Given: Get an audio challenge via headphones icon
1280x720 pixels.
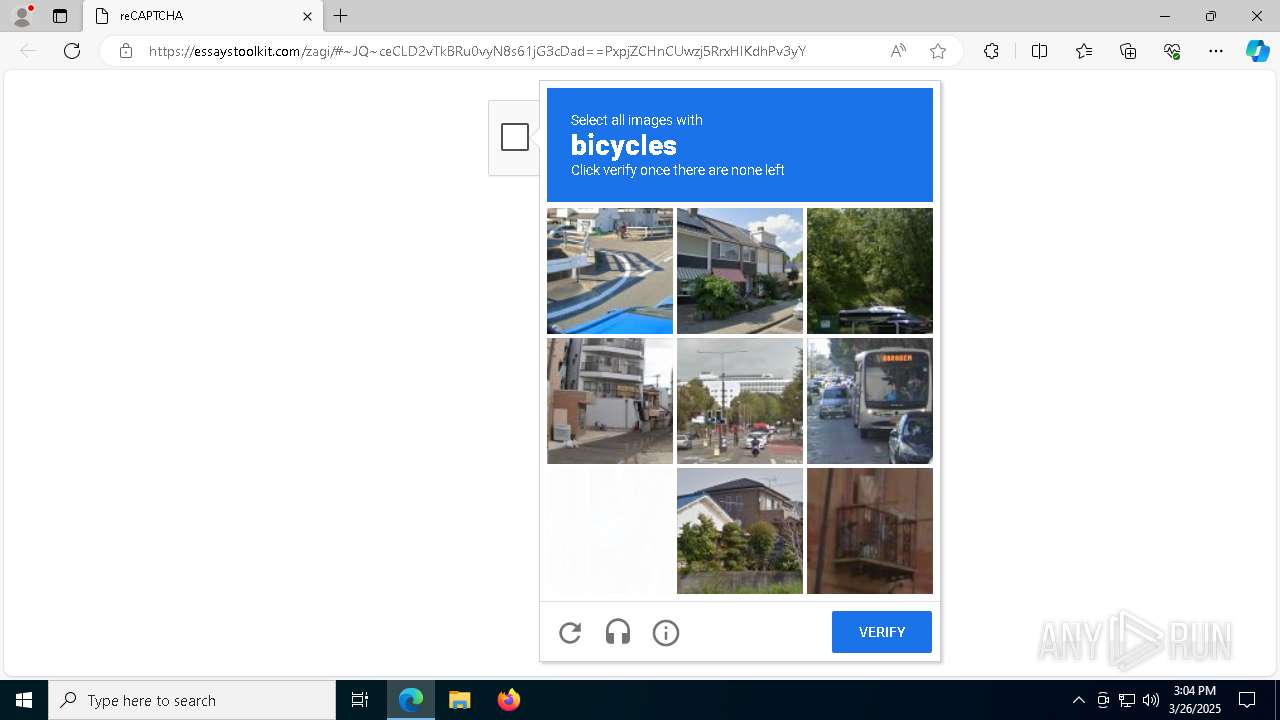Looking at the screenshot, I should [x=618, y=632].
